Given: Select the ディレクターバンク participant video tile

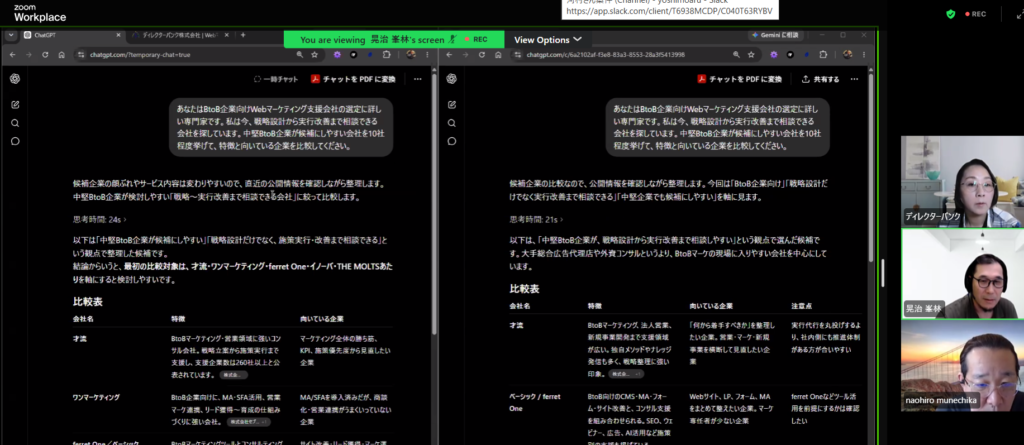Looking at the screenshot, I should point(963,181).
